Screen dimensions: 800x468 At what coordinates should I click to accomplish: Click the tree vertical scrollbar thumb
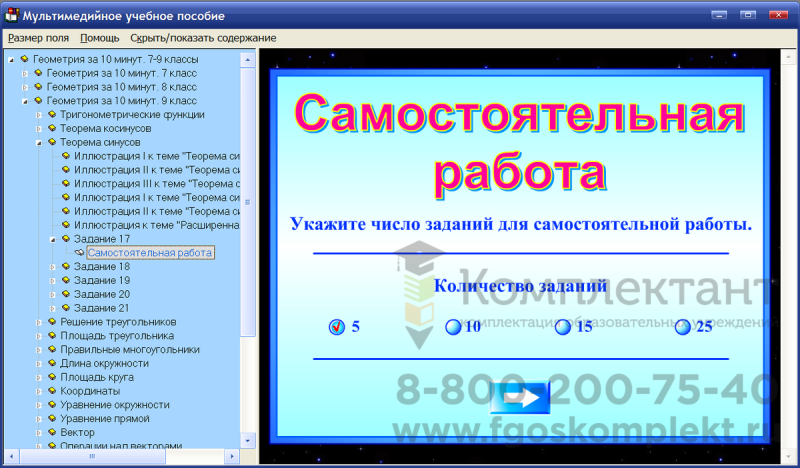[x=247, y=202]
